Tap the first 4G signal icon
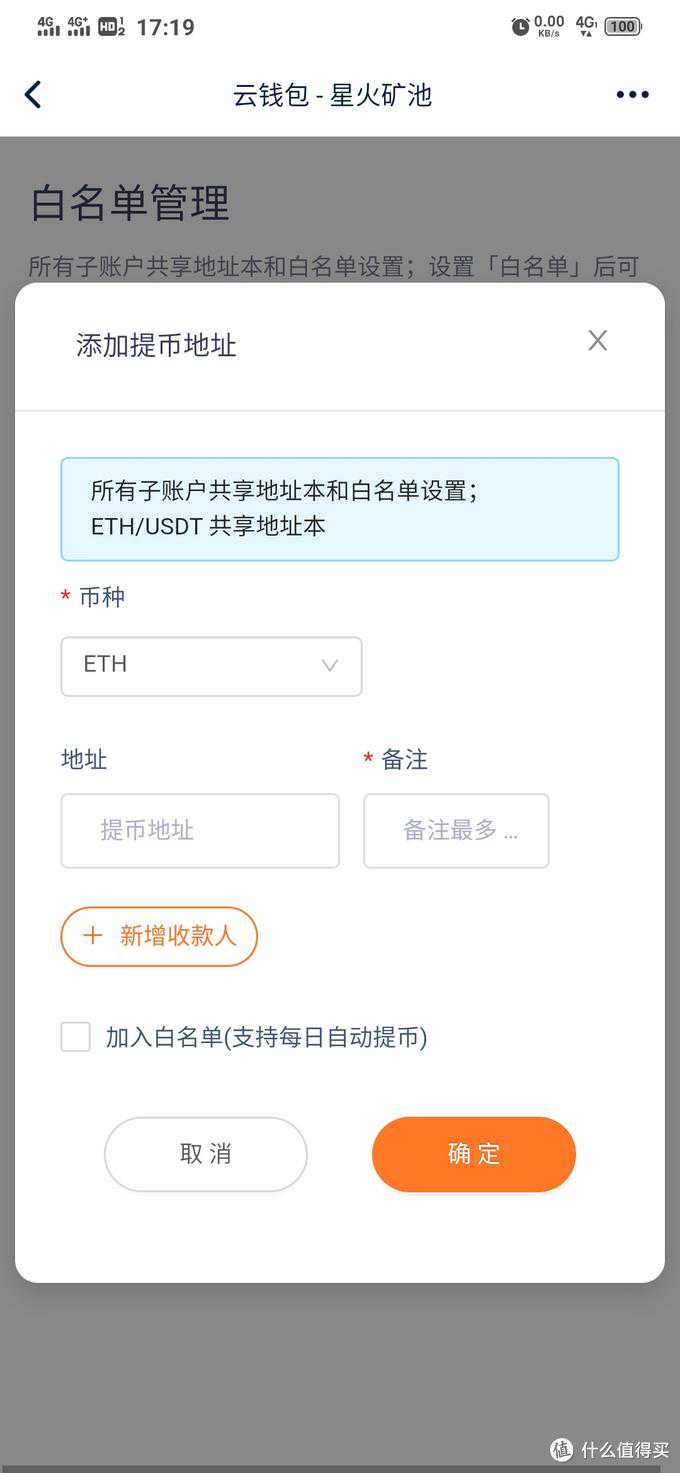Image resolution: width=680 pixels, height=1473 pixels. click(48, 27)
